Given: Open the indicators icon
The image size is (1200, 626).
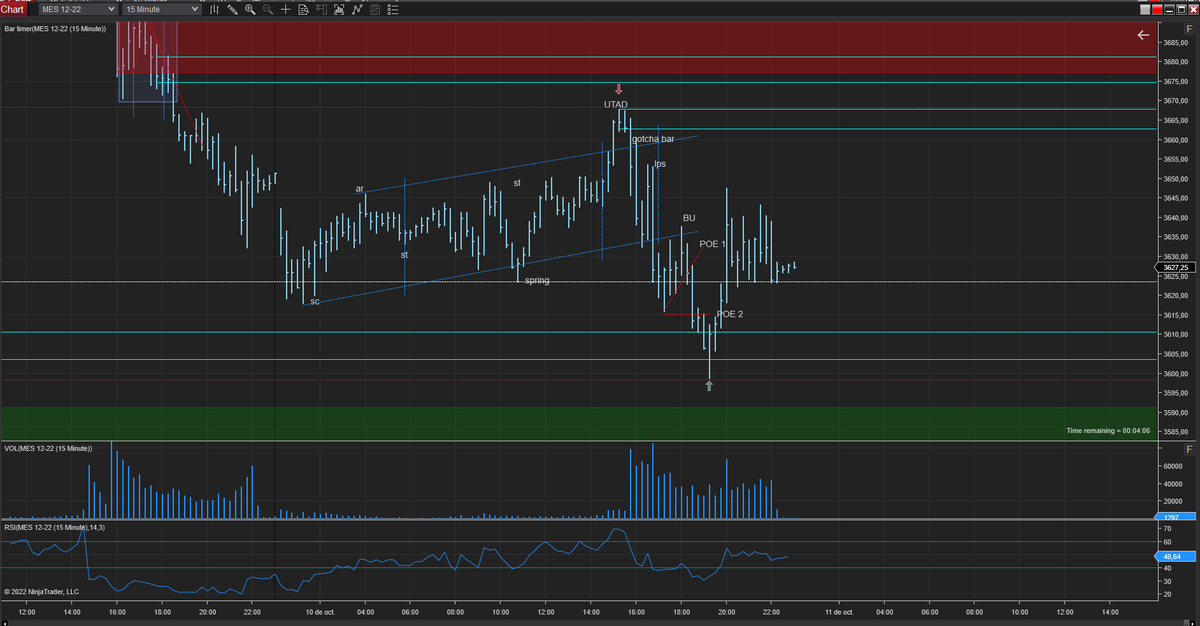Looking at the screenshot, I should click(339, 9).
